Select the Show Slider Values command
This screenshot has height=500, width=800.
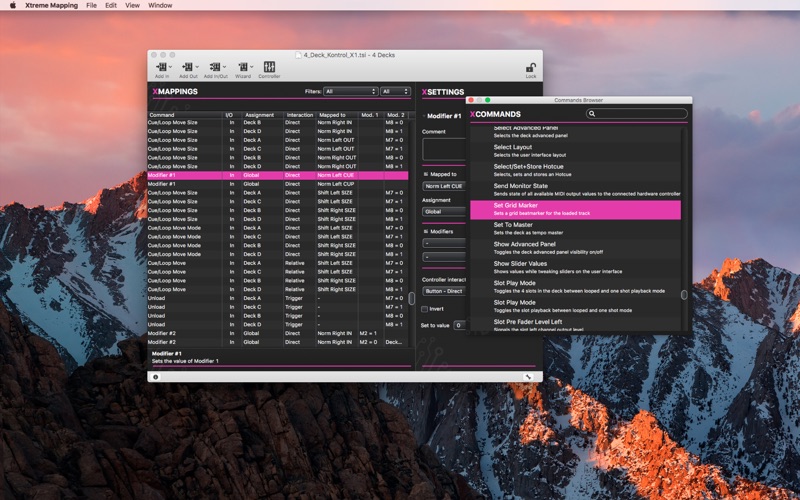(575, 267)
